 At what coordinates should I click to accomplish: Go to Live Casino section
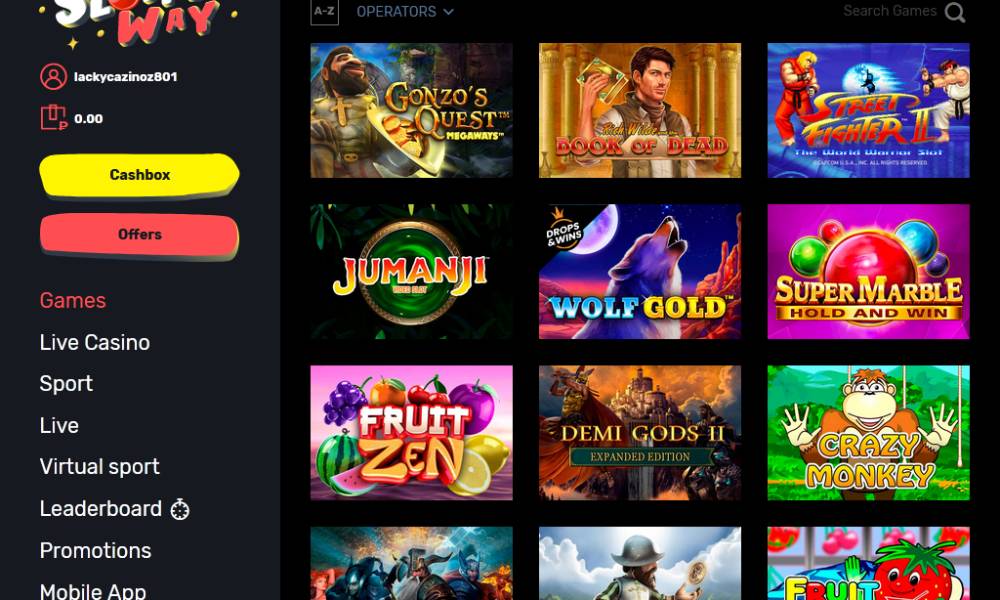(x=94, y=342)
